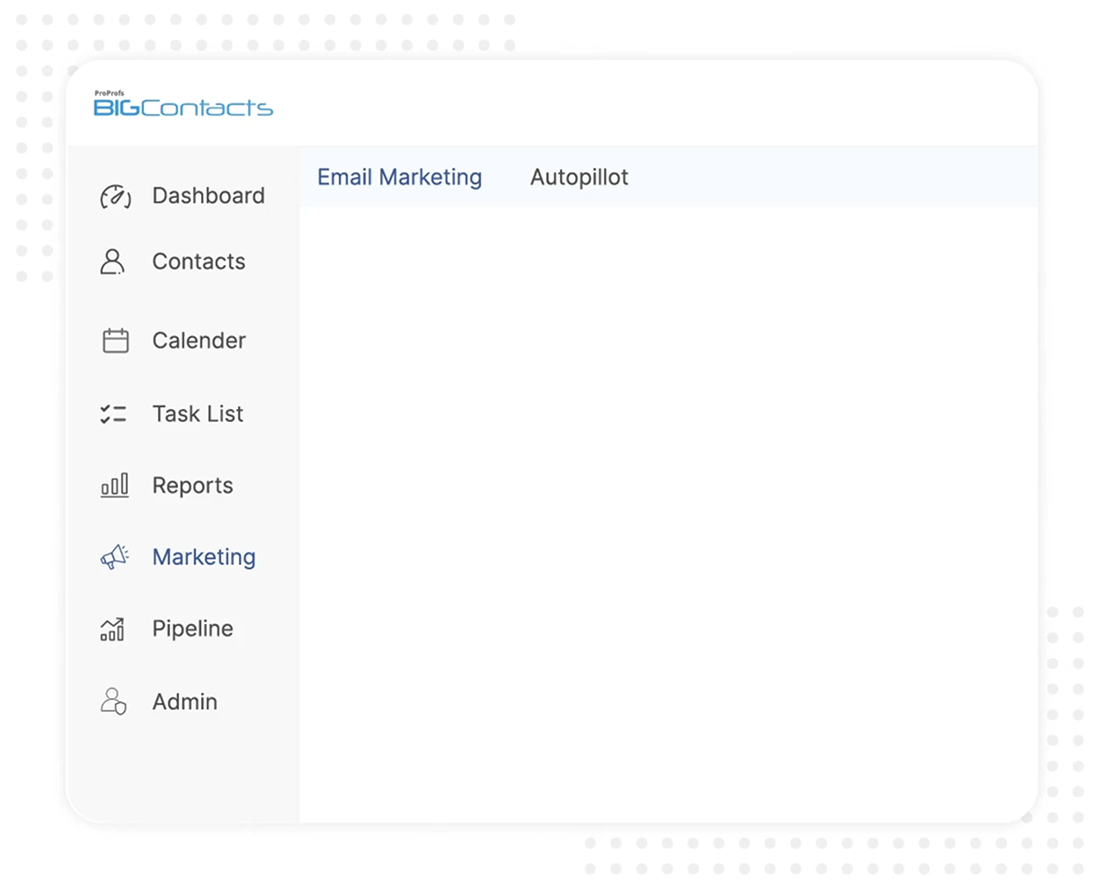Click the BIGContacts logo
Screen dimensions: 1104x892
click(x=182, y=108)
